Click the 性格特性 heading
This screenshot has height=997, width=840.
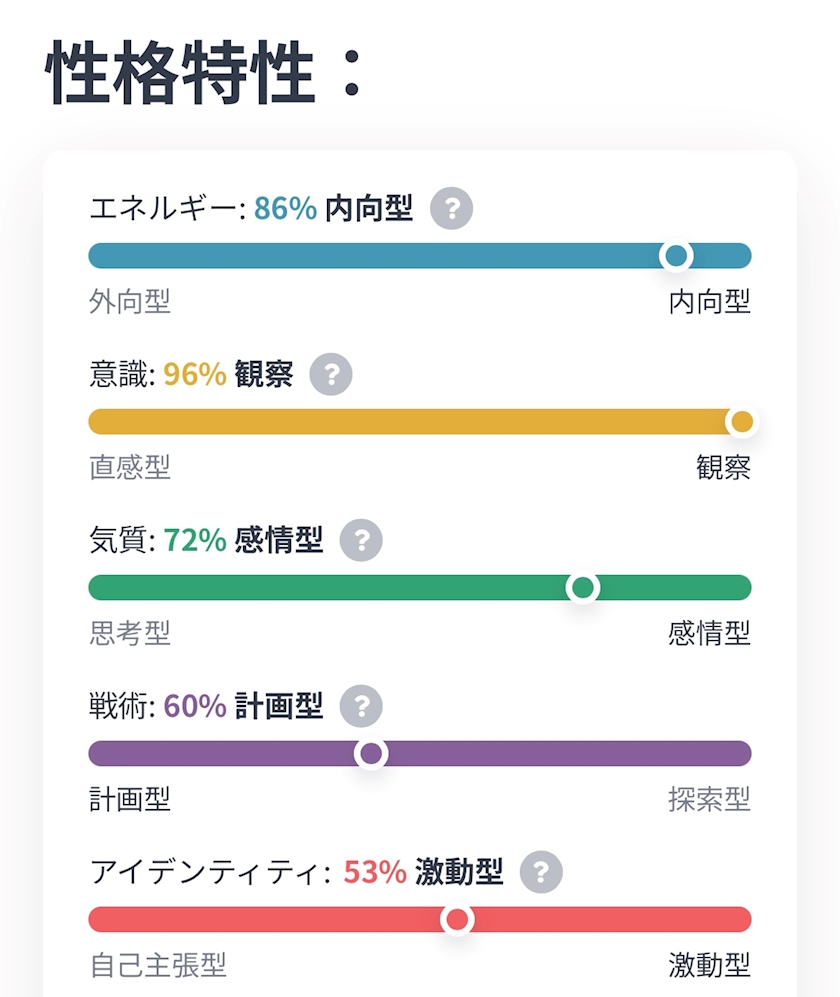coord(181,71)
